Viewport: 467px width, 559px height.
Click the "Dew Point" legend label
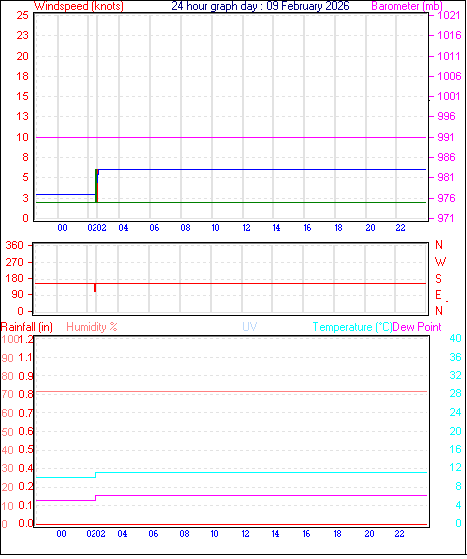(417, 327)
